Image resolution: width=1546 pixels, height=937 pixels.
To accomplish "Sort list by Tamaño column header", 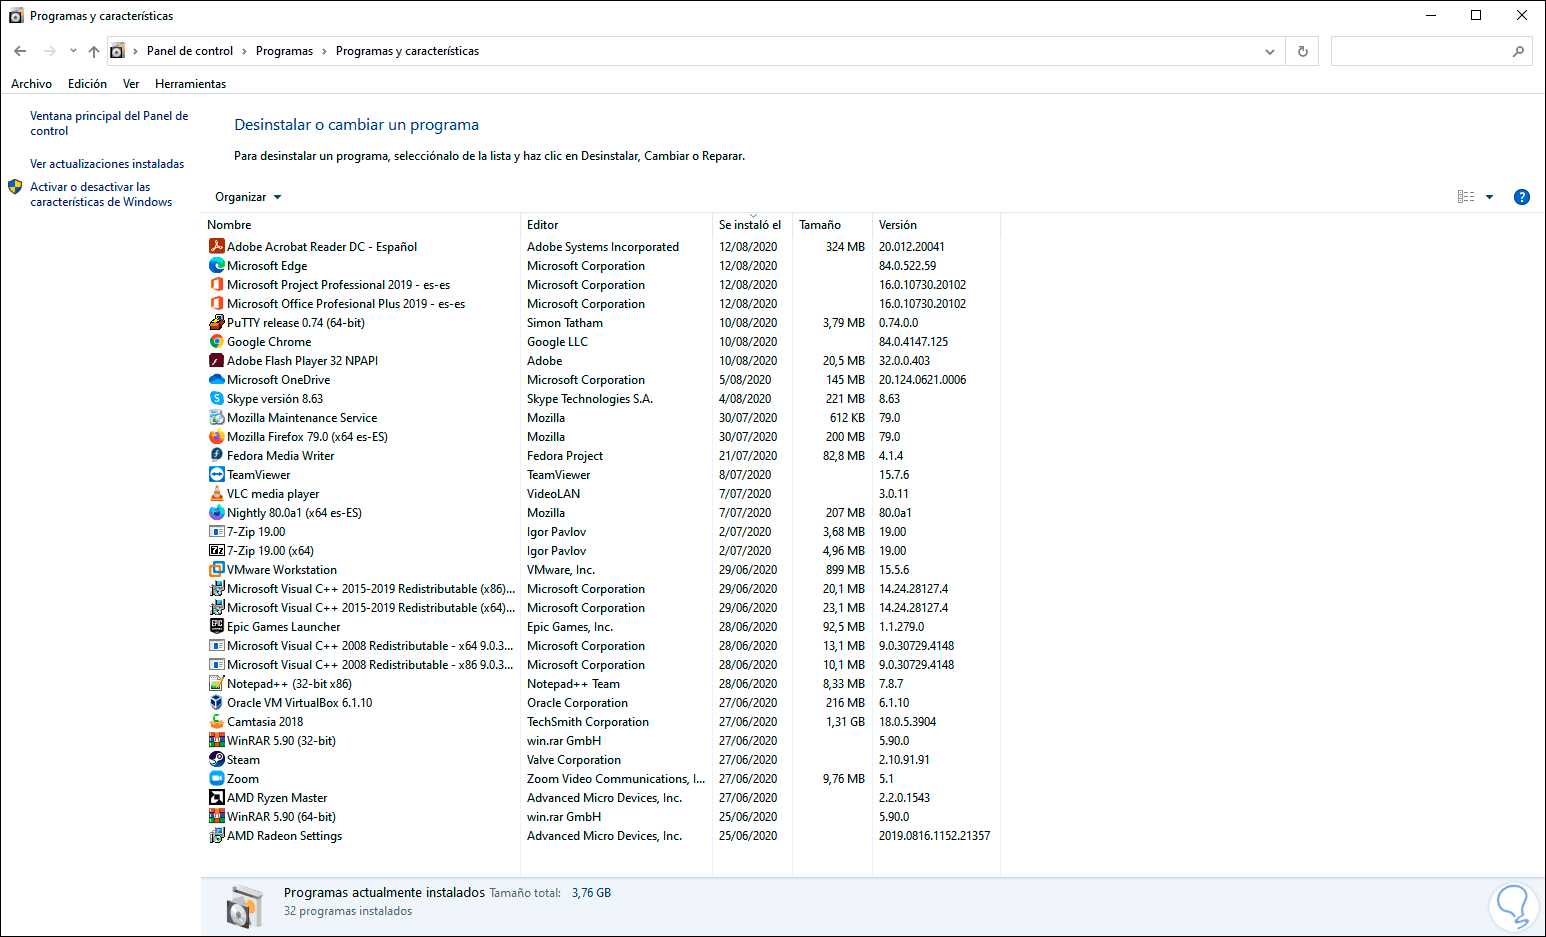I will 832,225.
